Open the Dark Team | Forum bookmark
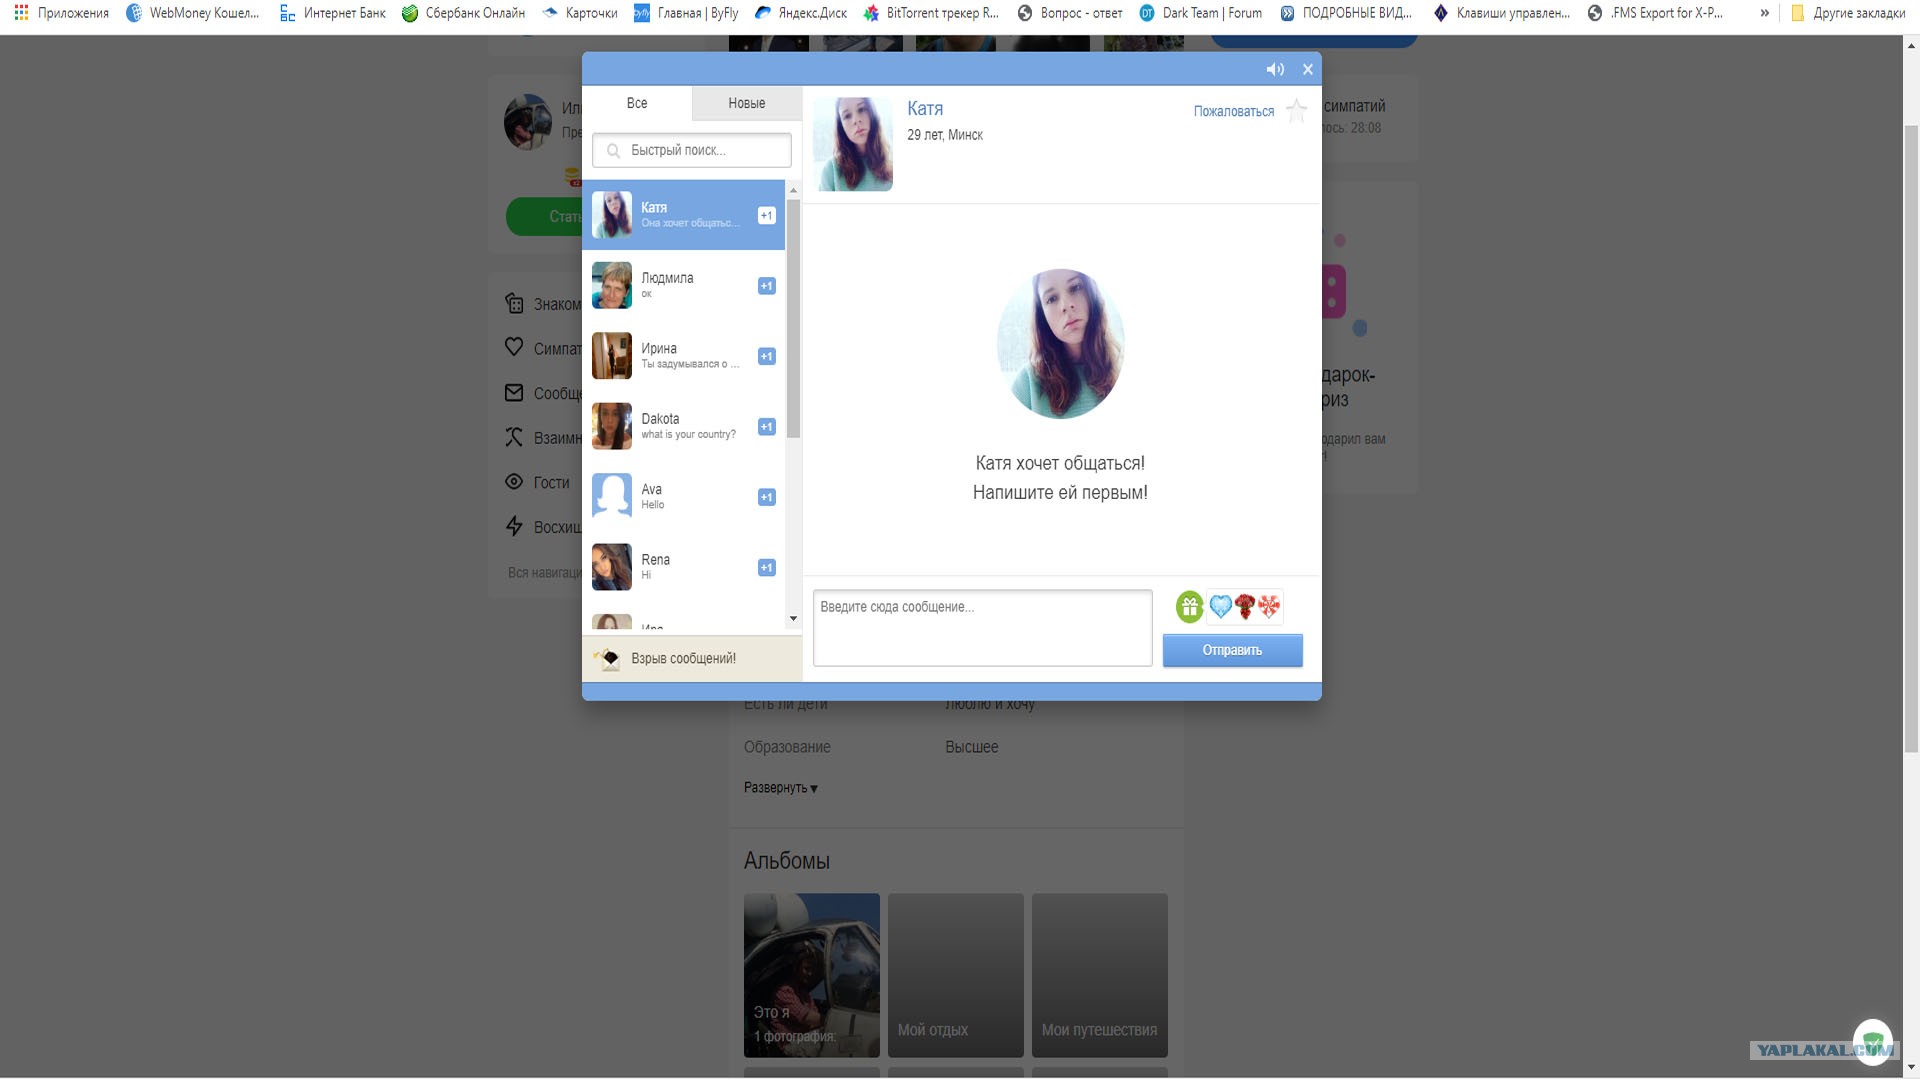 1201,13
